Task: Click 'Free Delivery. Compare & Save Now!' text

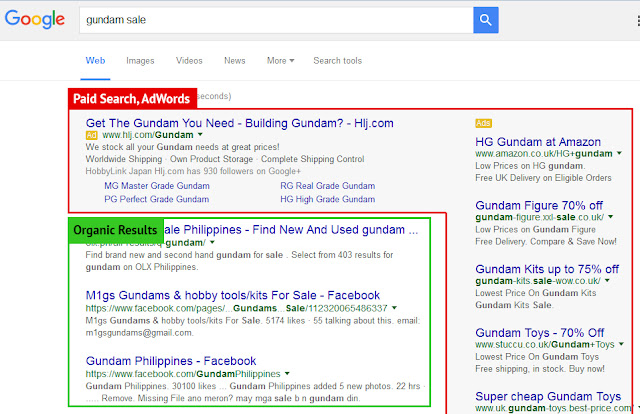Action: (546, 242)
